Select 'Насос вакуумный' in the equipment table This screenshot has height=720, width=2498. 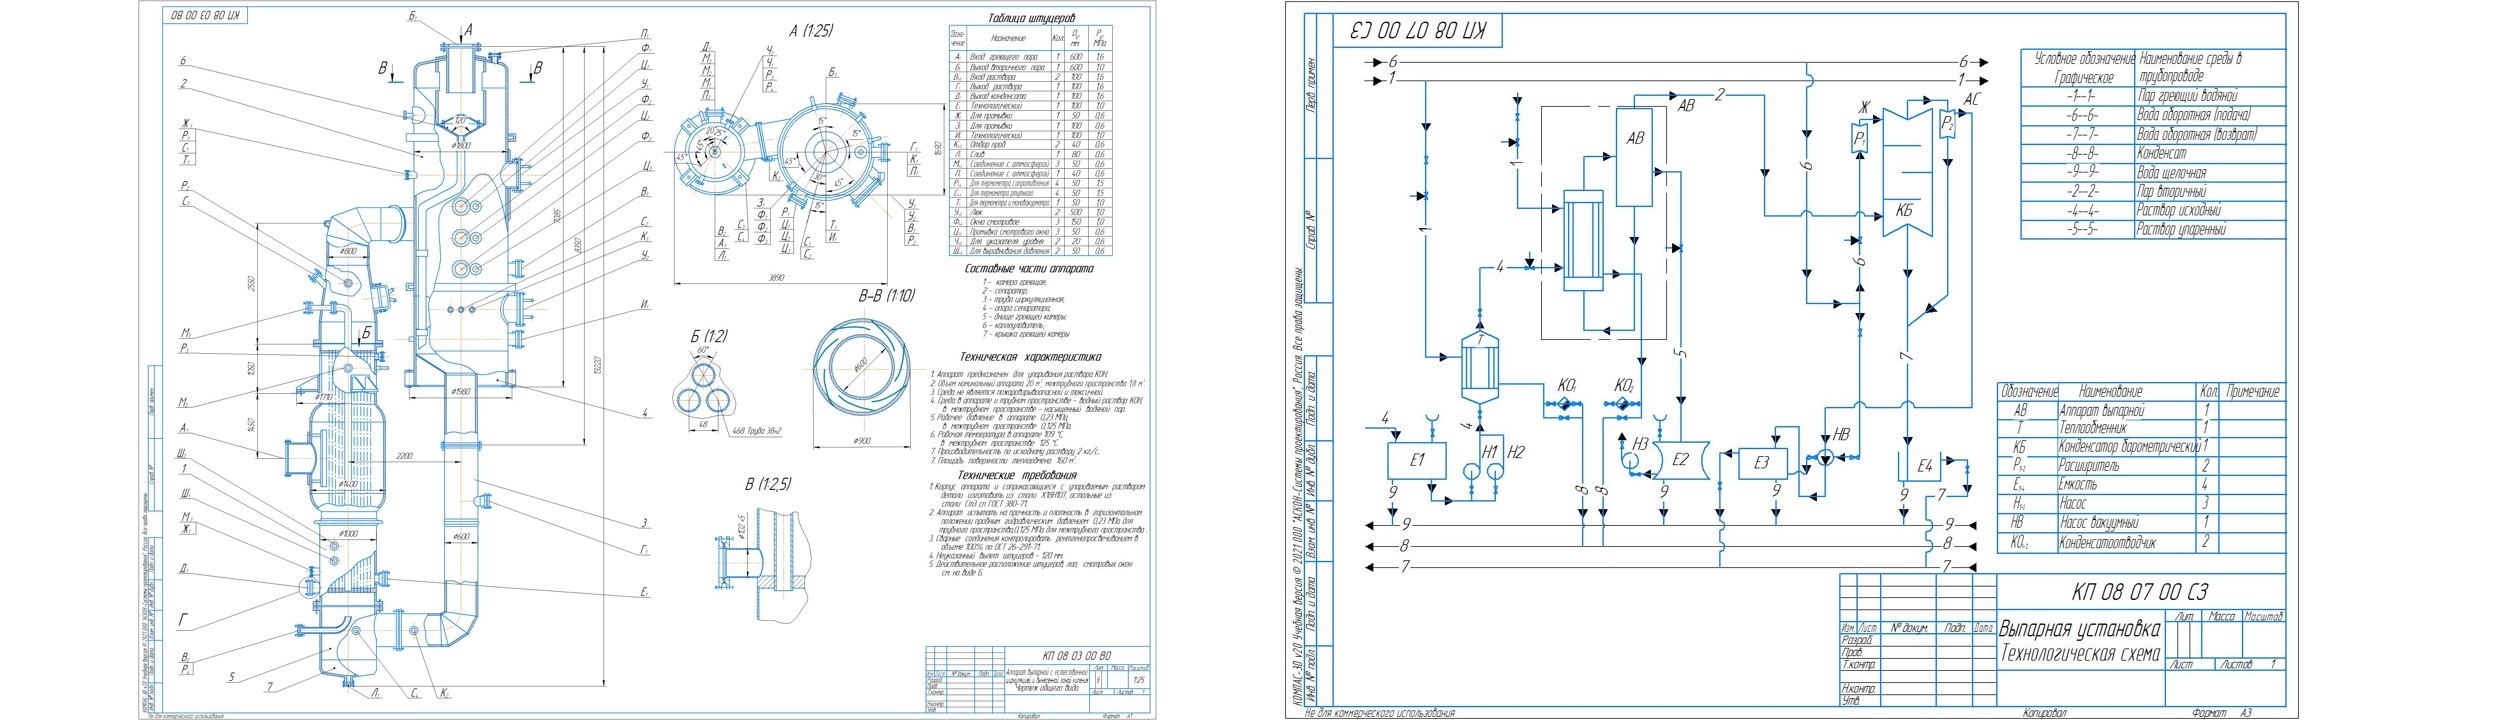click(2102, 523)
